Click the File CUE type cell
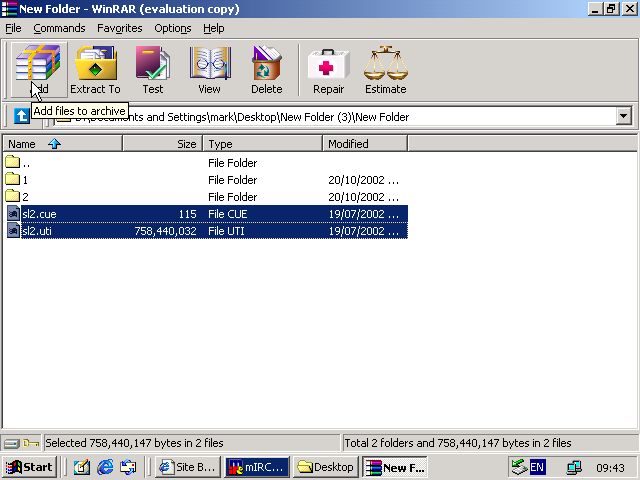 tap(228, 214)
